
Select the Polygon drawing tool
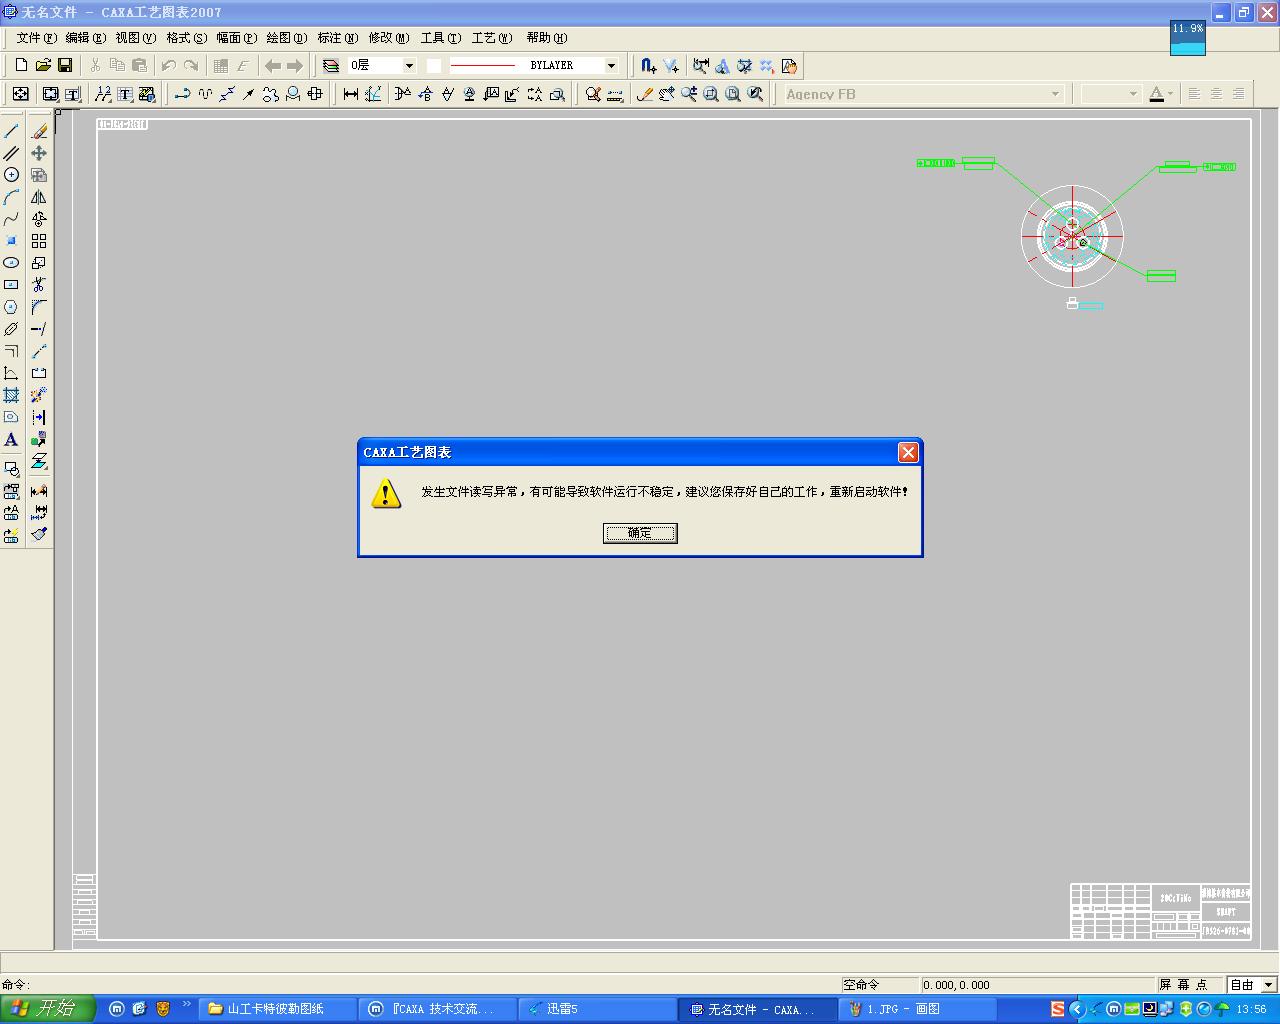click(x=11, y=307)
